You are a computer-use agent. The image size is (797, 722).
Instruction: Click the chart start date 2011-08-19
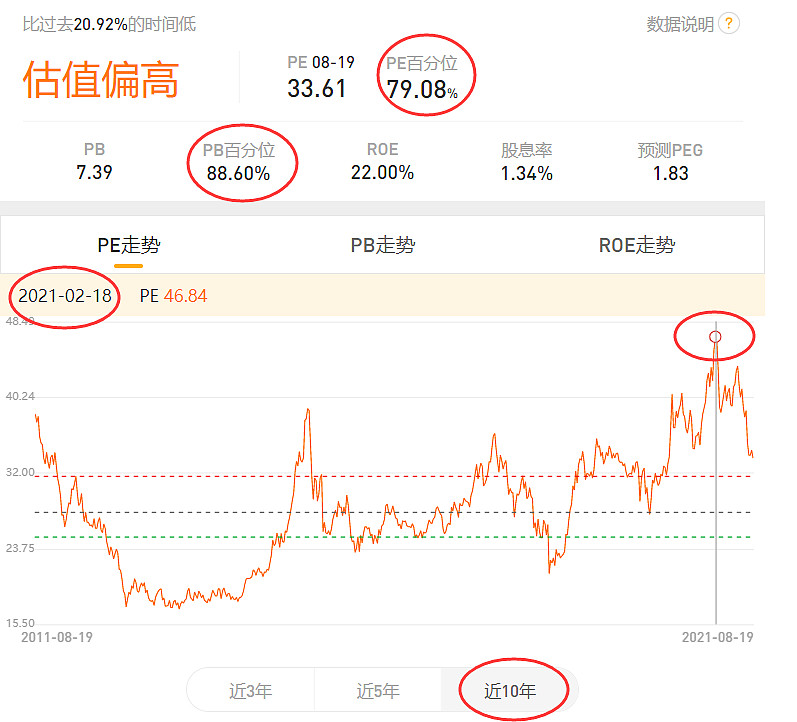(x=57, y=637)
